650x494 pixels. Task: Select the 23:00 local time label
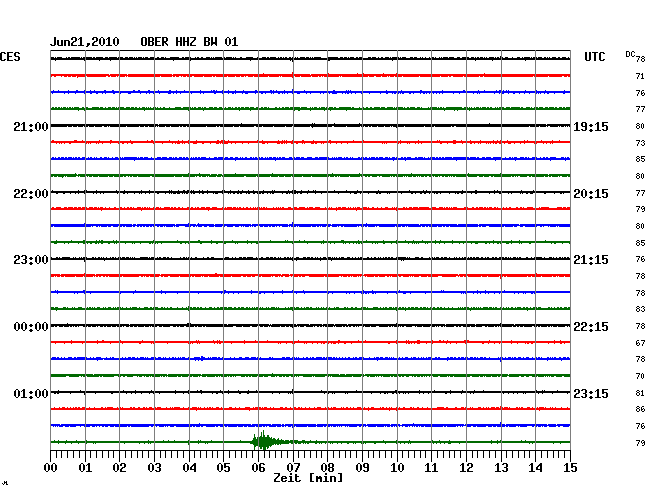31,260
